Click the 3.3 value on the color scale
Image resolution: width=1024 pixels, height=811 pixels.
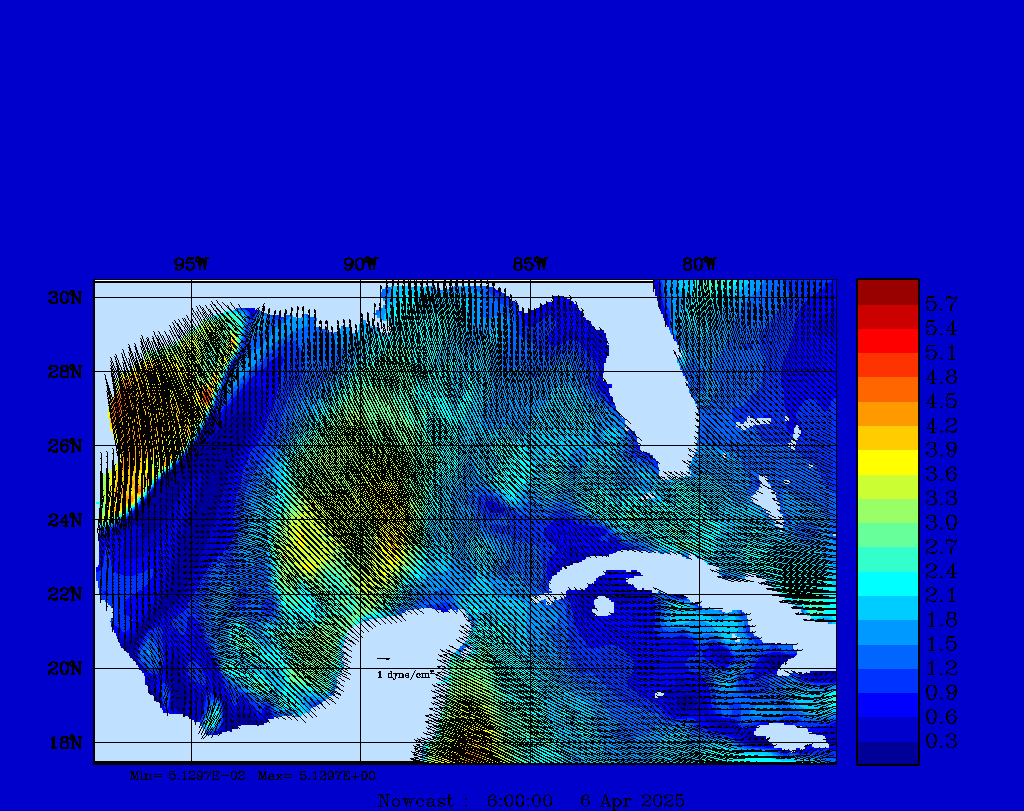(x=941, y=498)
